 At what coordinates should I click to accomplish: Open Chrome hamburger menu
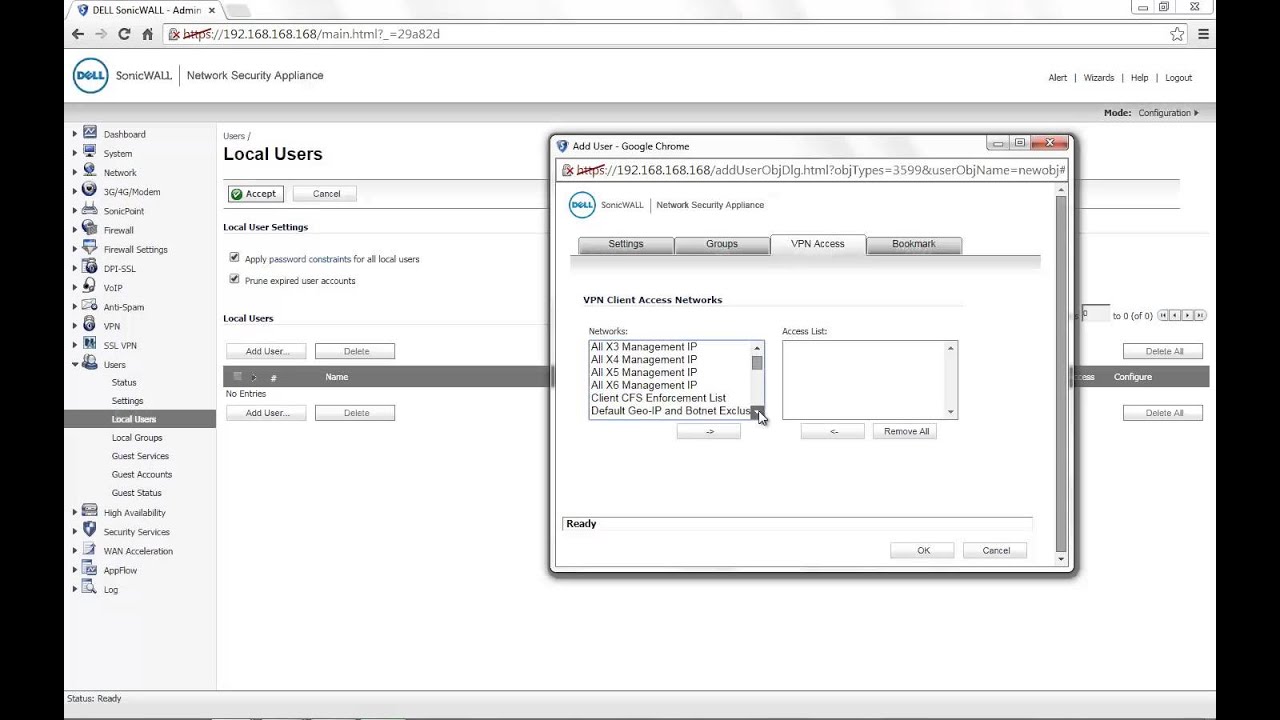(x=1203, y=34)
